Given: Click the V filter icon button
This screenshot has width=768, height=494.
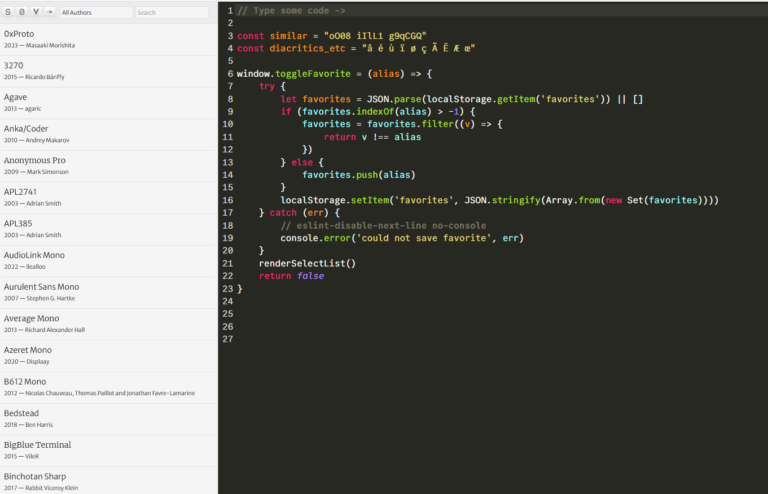Looking at the screenshot, I should click(x=37, y=12).
